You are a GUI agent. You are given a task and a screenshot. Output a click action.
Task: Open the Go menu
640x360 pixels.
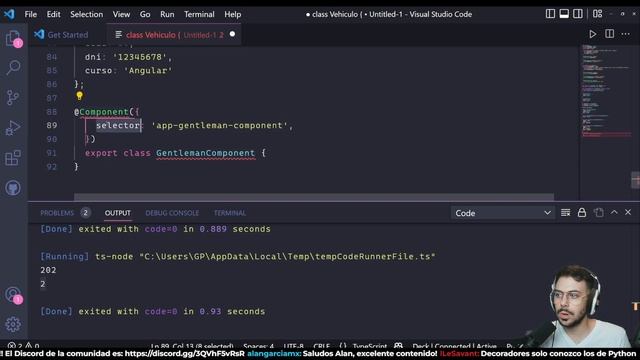[145, 14]
